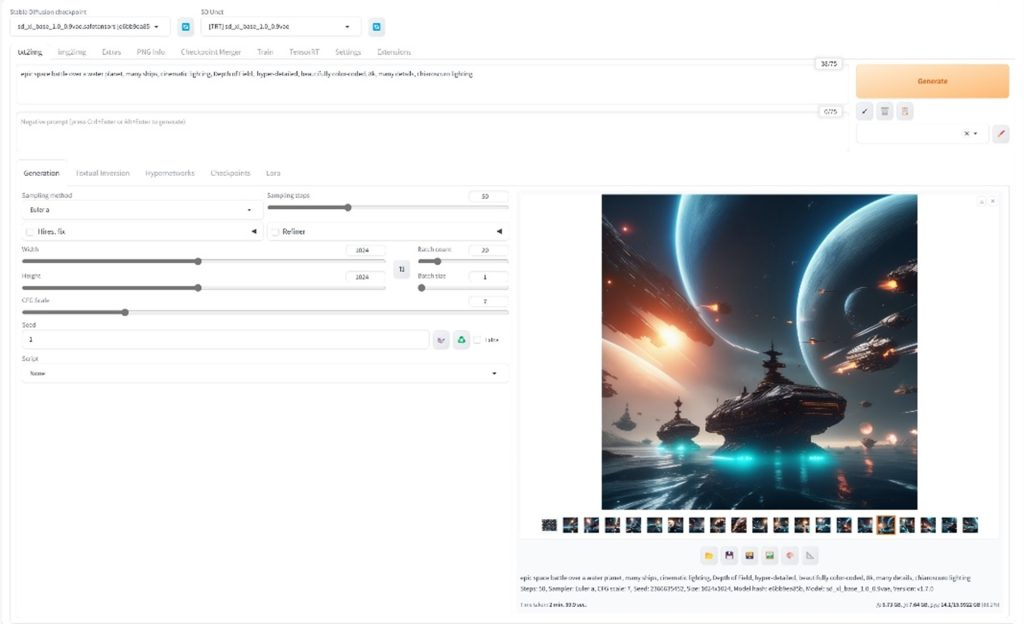Clear the styles selection with the X
The height and width of the screenshot is (624, 1024).
coord(967,133)
